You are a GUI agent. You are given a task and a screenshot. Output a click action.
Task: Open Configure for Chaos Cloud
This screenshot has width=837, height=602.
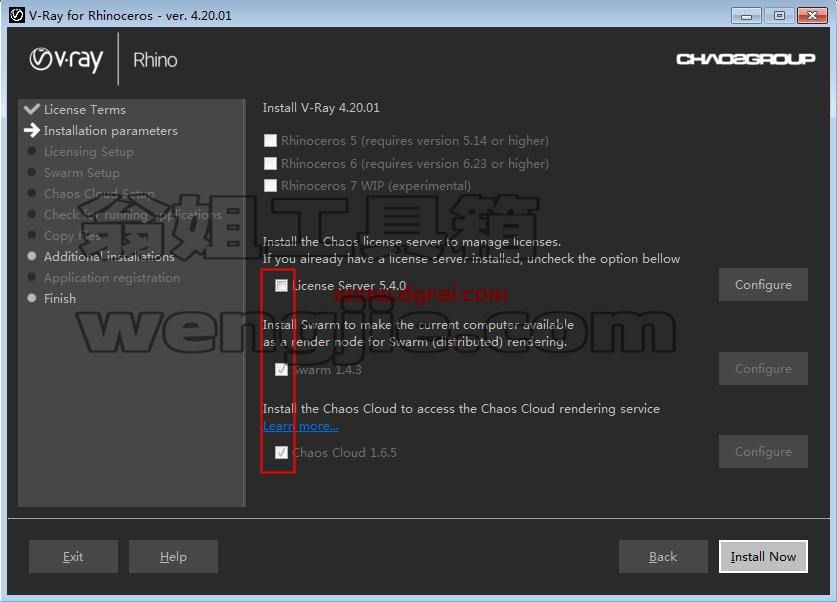(763, 452)
